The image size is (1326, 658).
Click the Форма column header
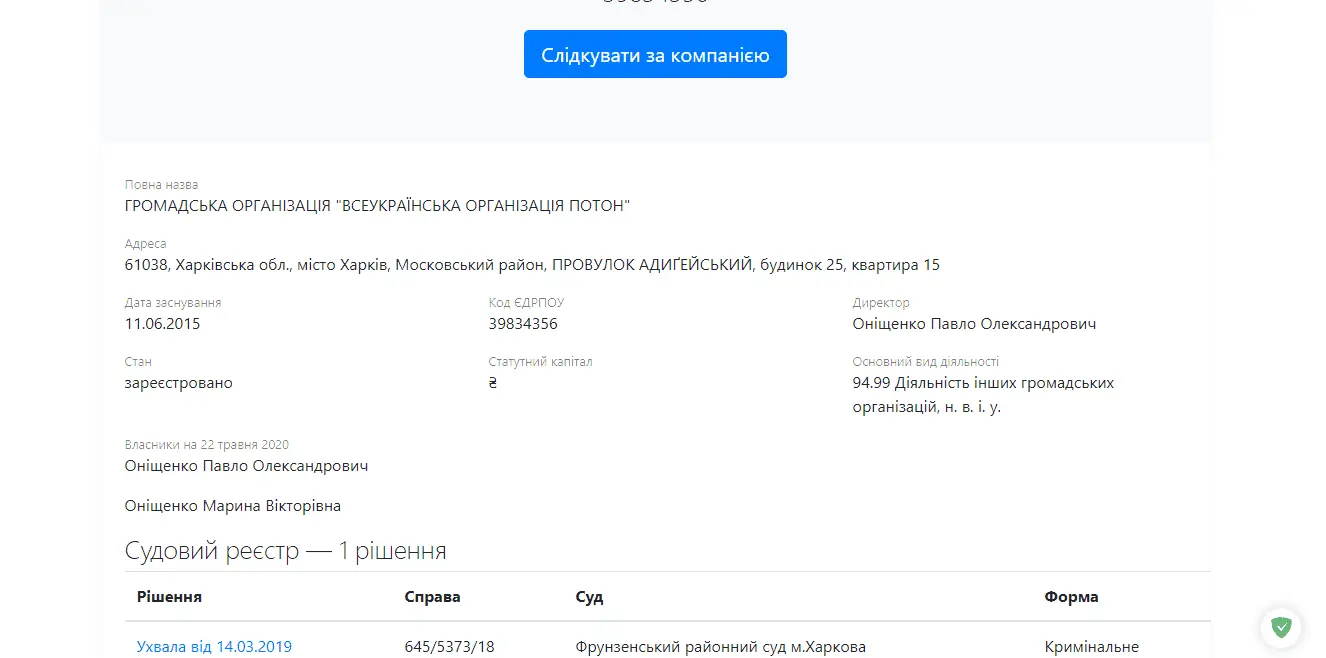click(x=1071, y=597)
